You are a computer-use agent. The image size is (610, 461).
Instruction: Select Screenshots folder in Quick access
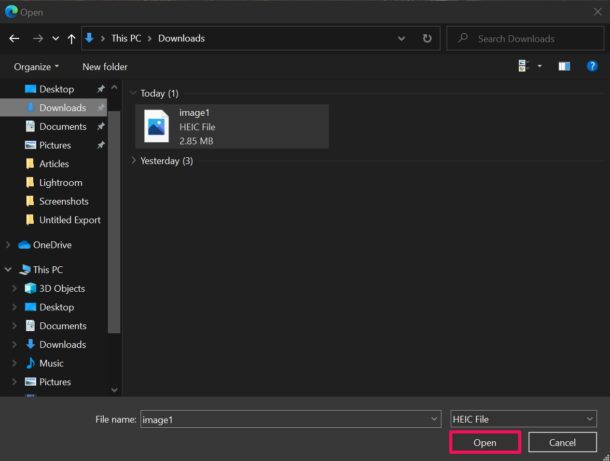tap(63, 201)
